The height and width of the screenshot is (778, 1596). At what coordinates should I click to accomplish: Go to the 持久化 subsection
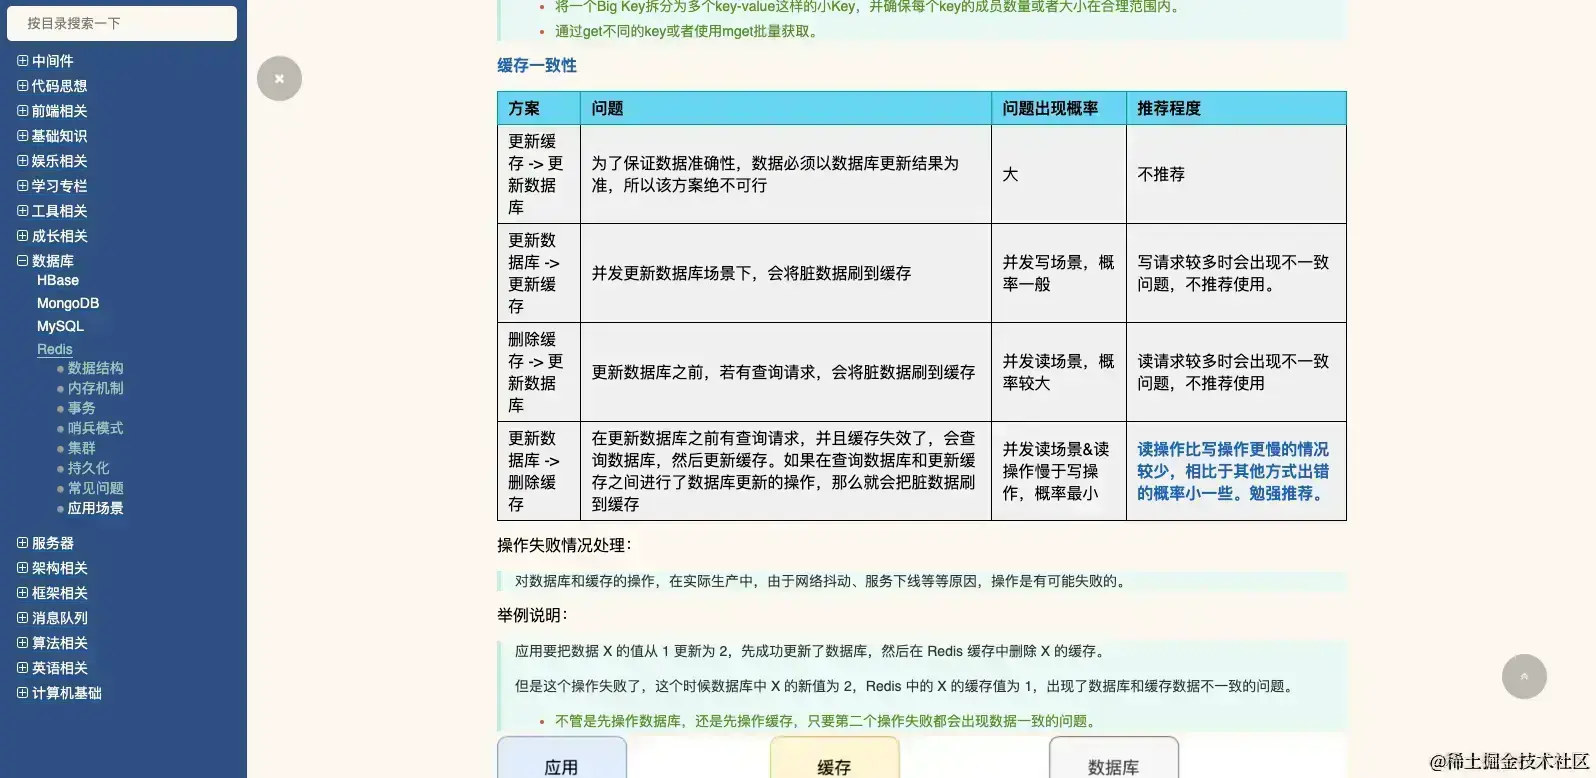(88, 468)
